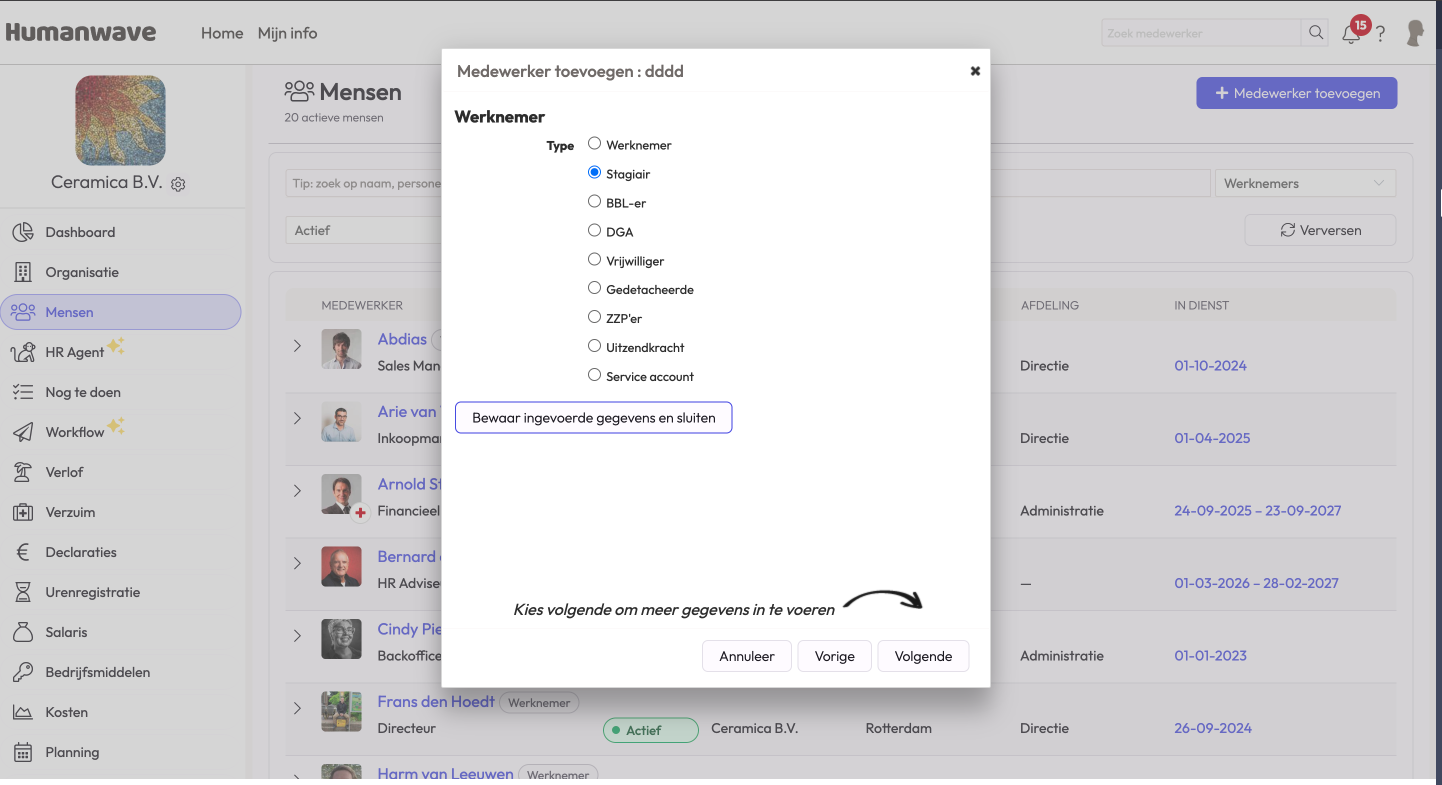Close the Medewerker toevoegen dialog

[975, 71]
